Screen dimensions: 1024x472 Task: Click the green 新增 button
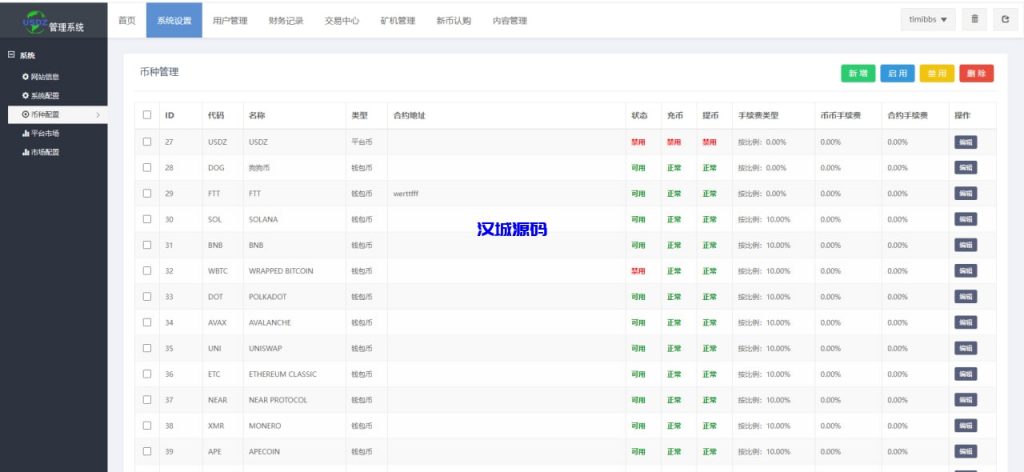click(858, 74)
